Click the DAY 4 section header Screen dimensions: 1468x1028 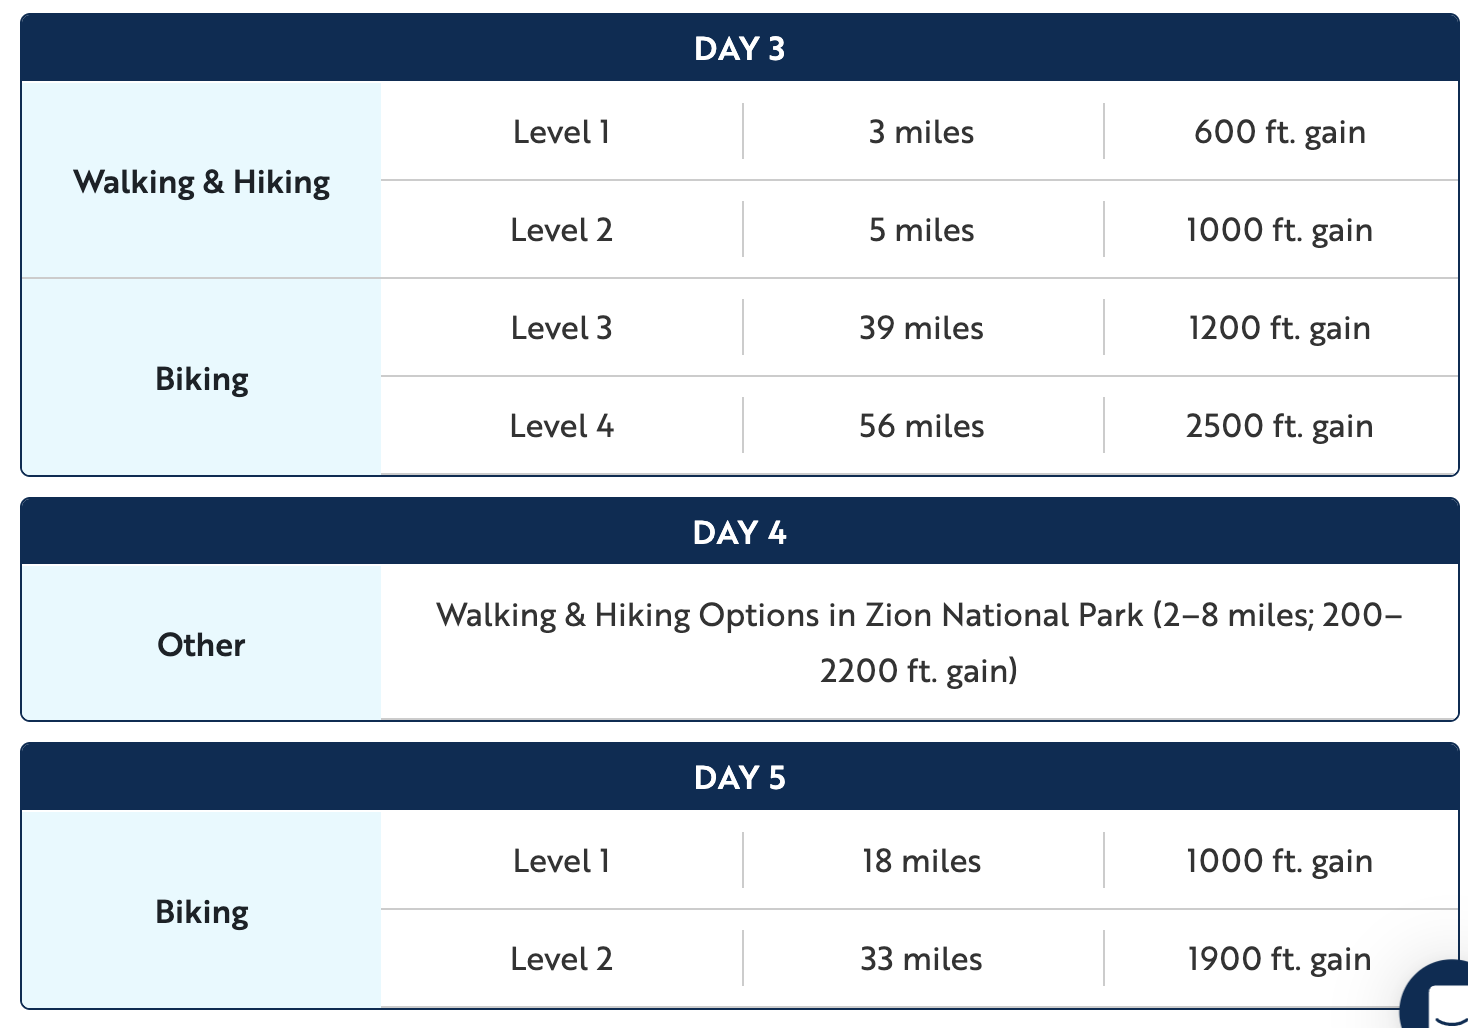tap(739, 532)
